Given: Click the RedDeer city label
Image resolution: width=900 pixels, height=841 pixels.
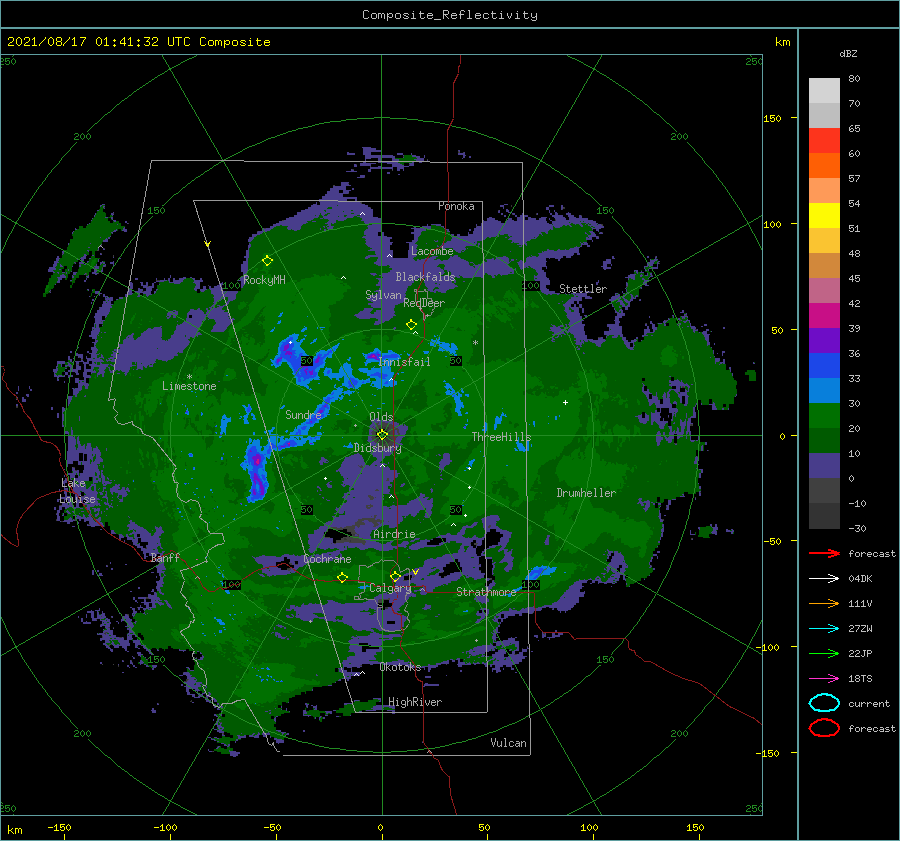Looking at the screenshot, I should (x=424, y=303).
